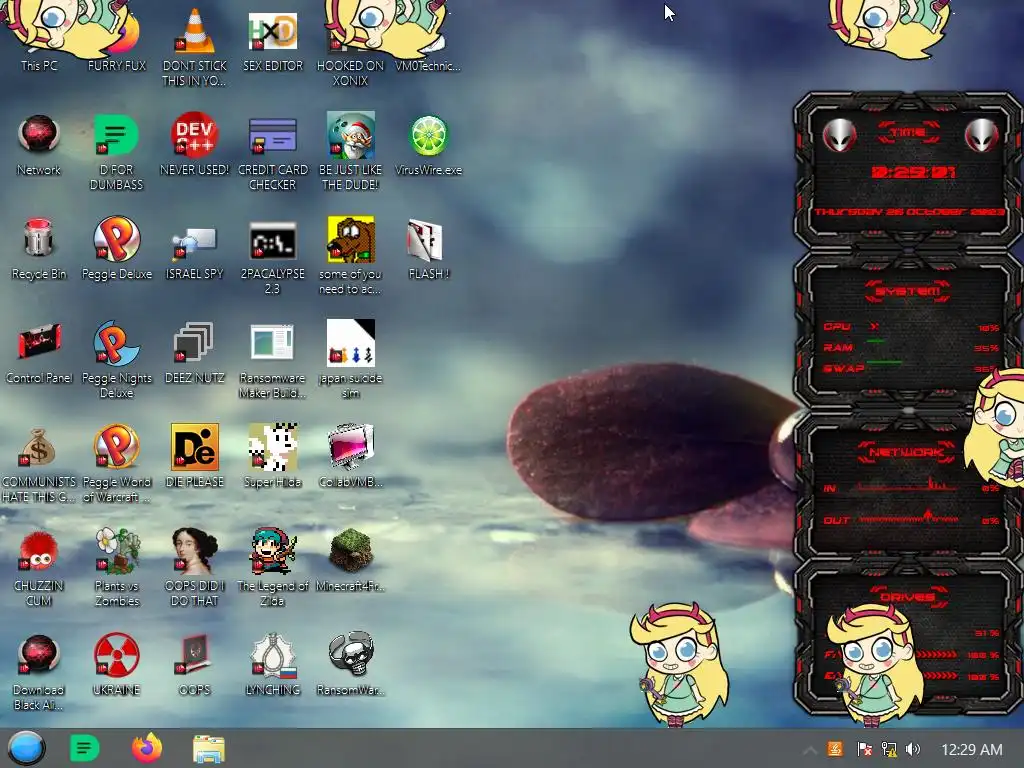Select the CREDIT CARD CHECKER icon
Viewport: 1024px width, 768px height.
(272, 152)
